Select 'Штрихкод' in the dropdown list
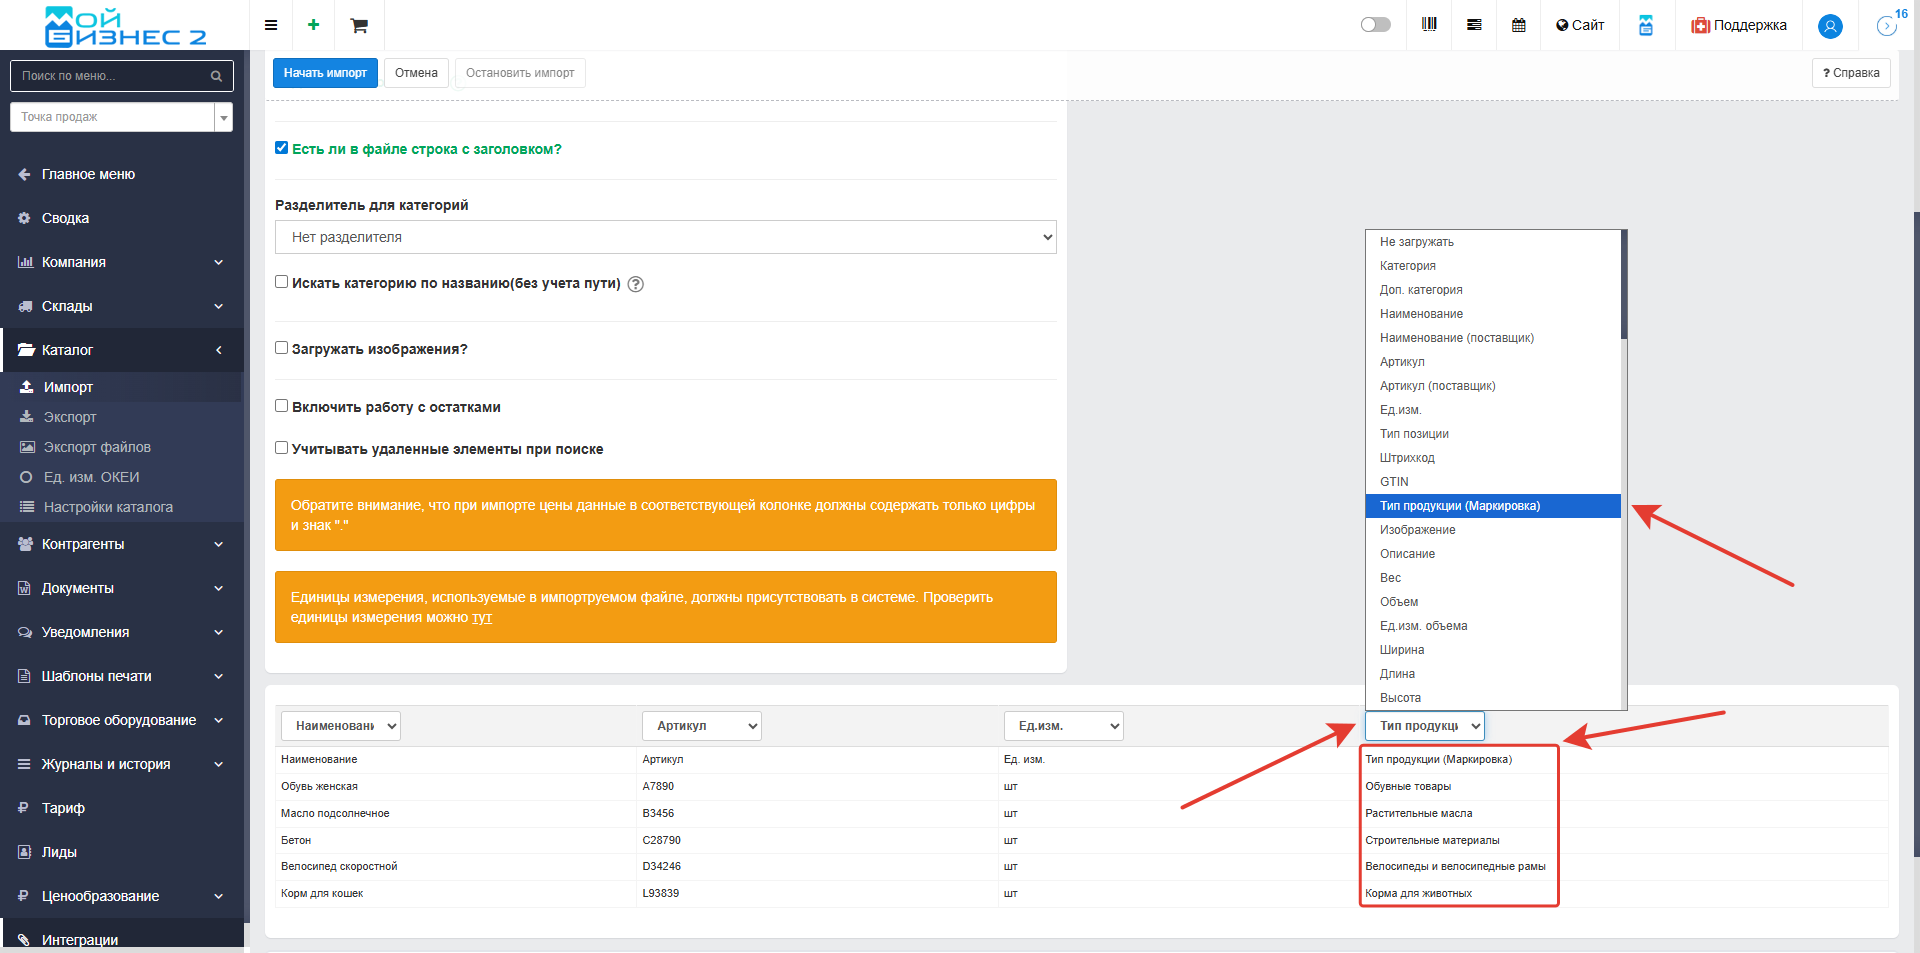 pyautogui.click(x=1407, y=458)
